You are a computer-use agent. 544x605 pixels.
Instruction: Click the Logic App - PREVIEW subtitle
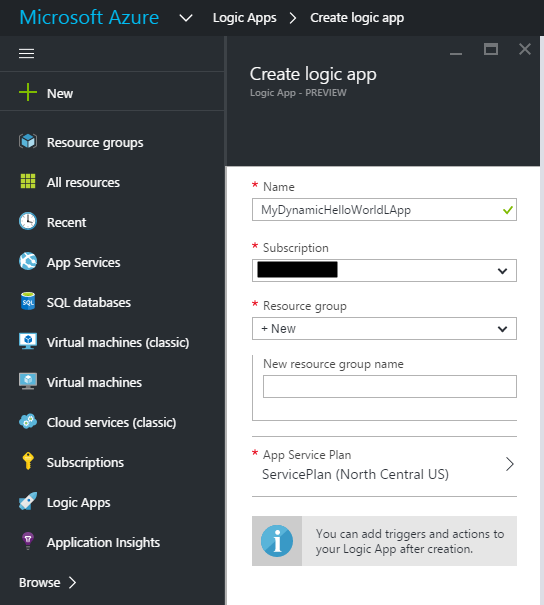tap(298, 93)
